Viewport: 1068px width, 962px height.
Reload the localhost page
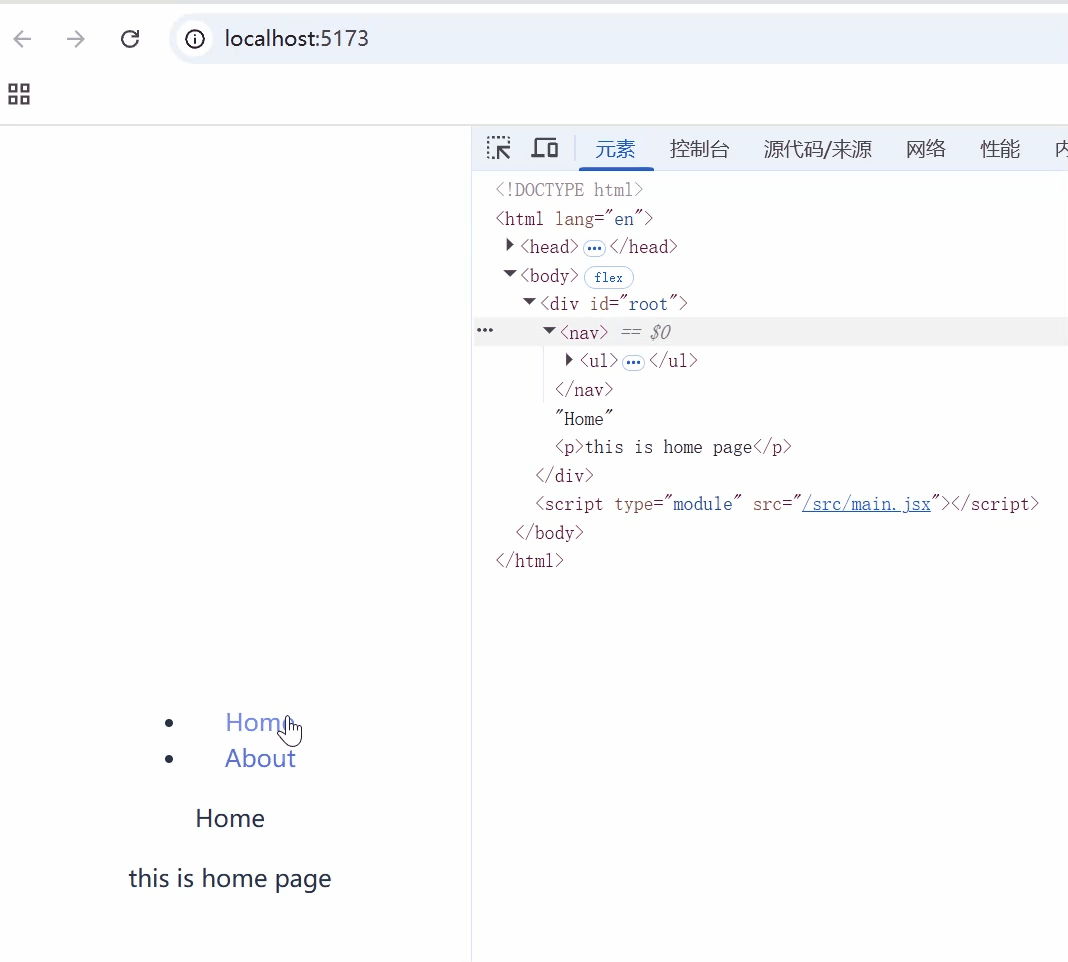(129, 39)
